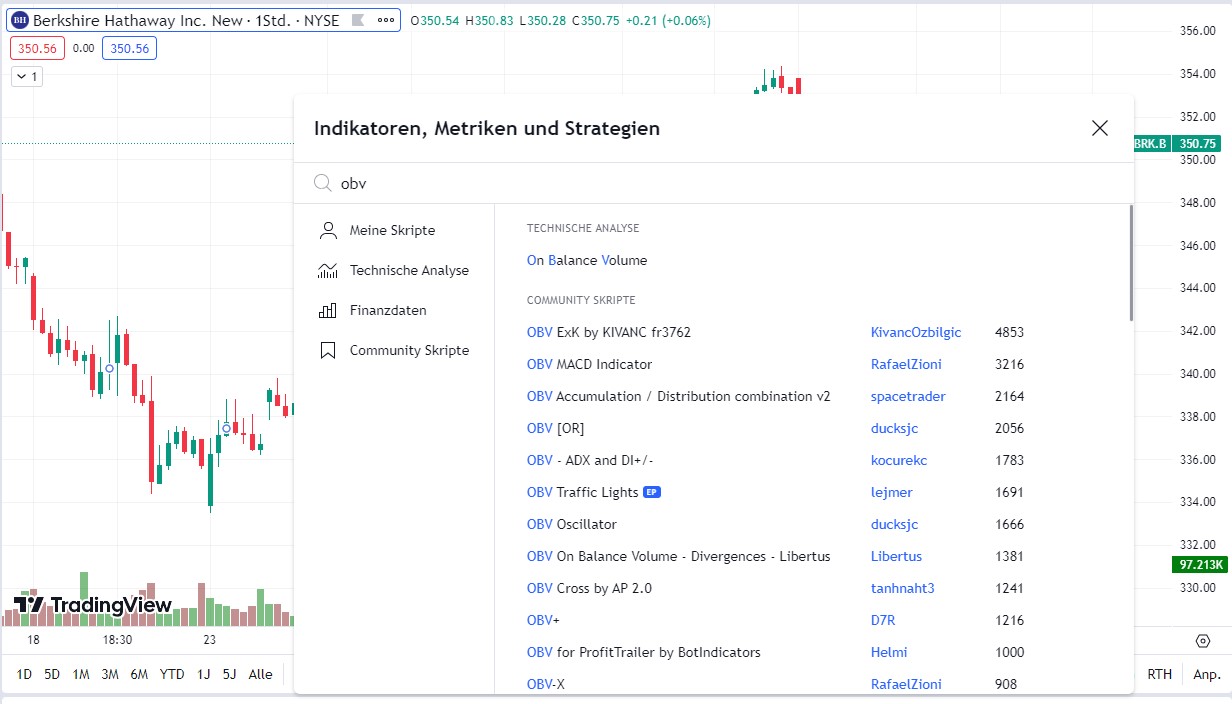1232x704 pixels.
Task: Open author KivancOzbilgic profile
Action: [x=916, y=332]
